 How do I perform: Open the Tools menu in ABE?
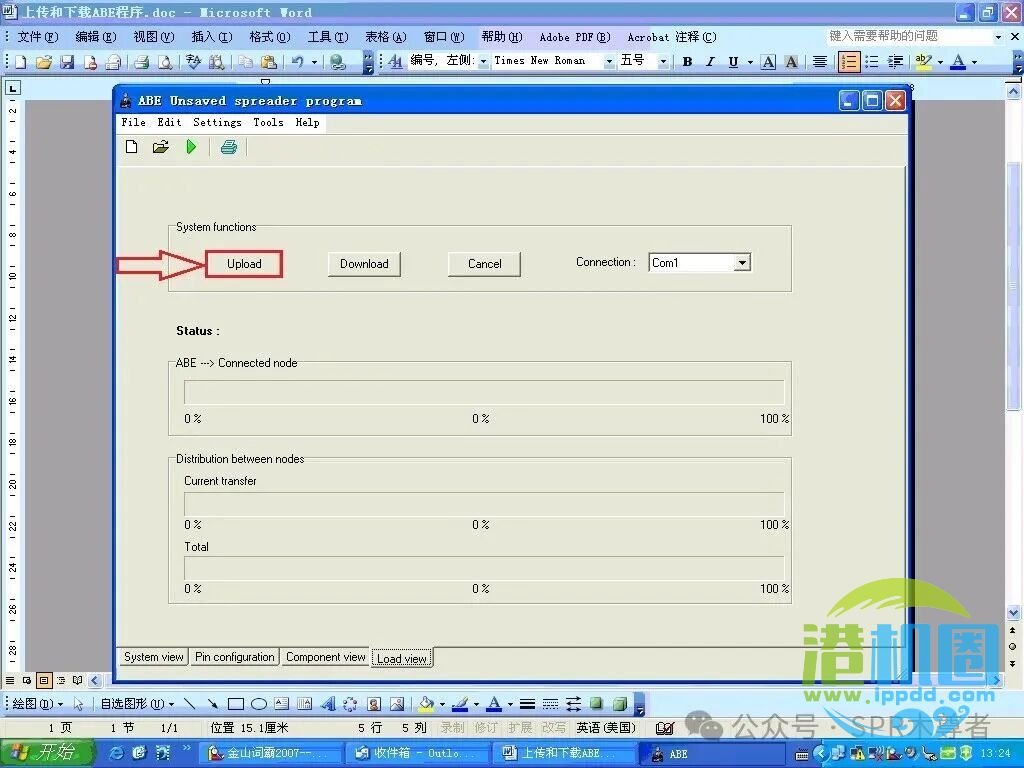(268, 122)
